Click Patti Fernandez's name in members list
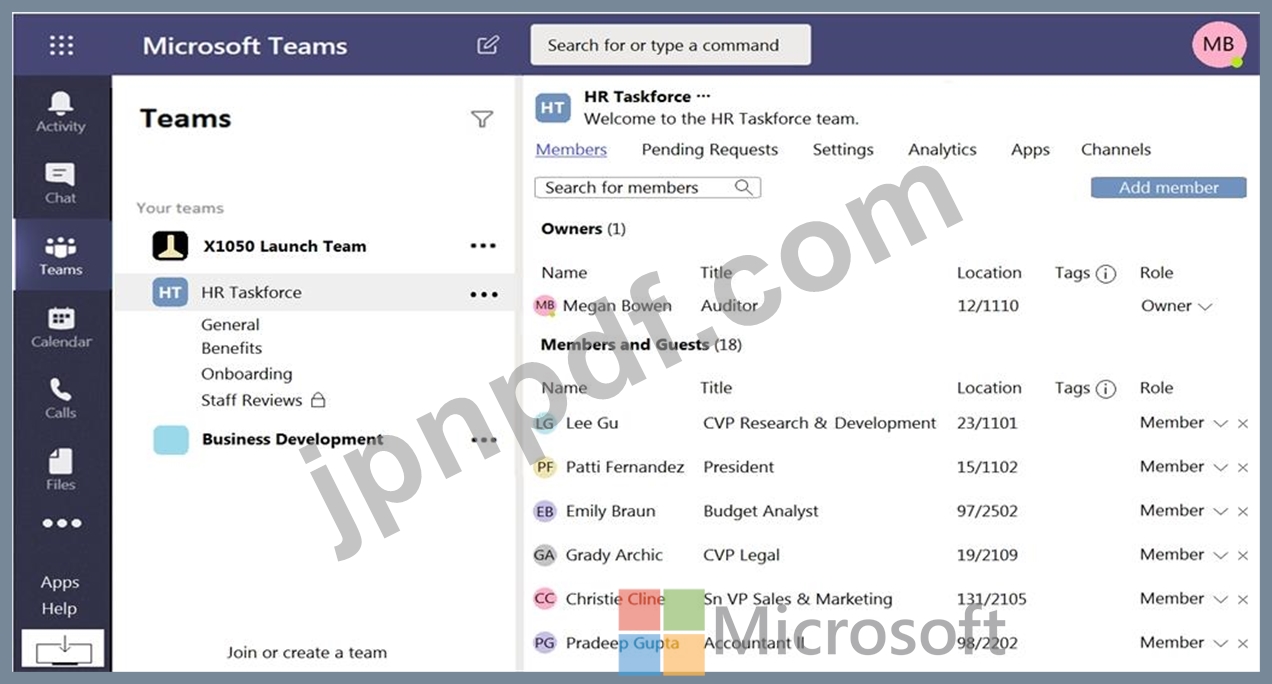Screen dimensions: 1272x684 pyautogui.click(x=625, y=467)
